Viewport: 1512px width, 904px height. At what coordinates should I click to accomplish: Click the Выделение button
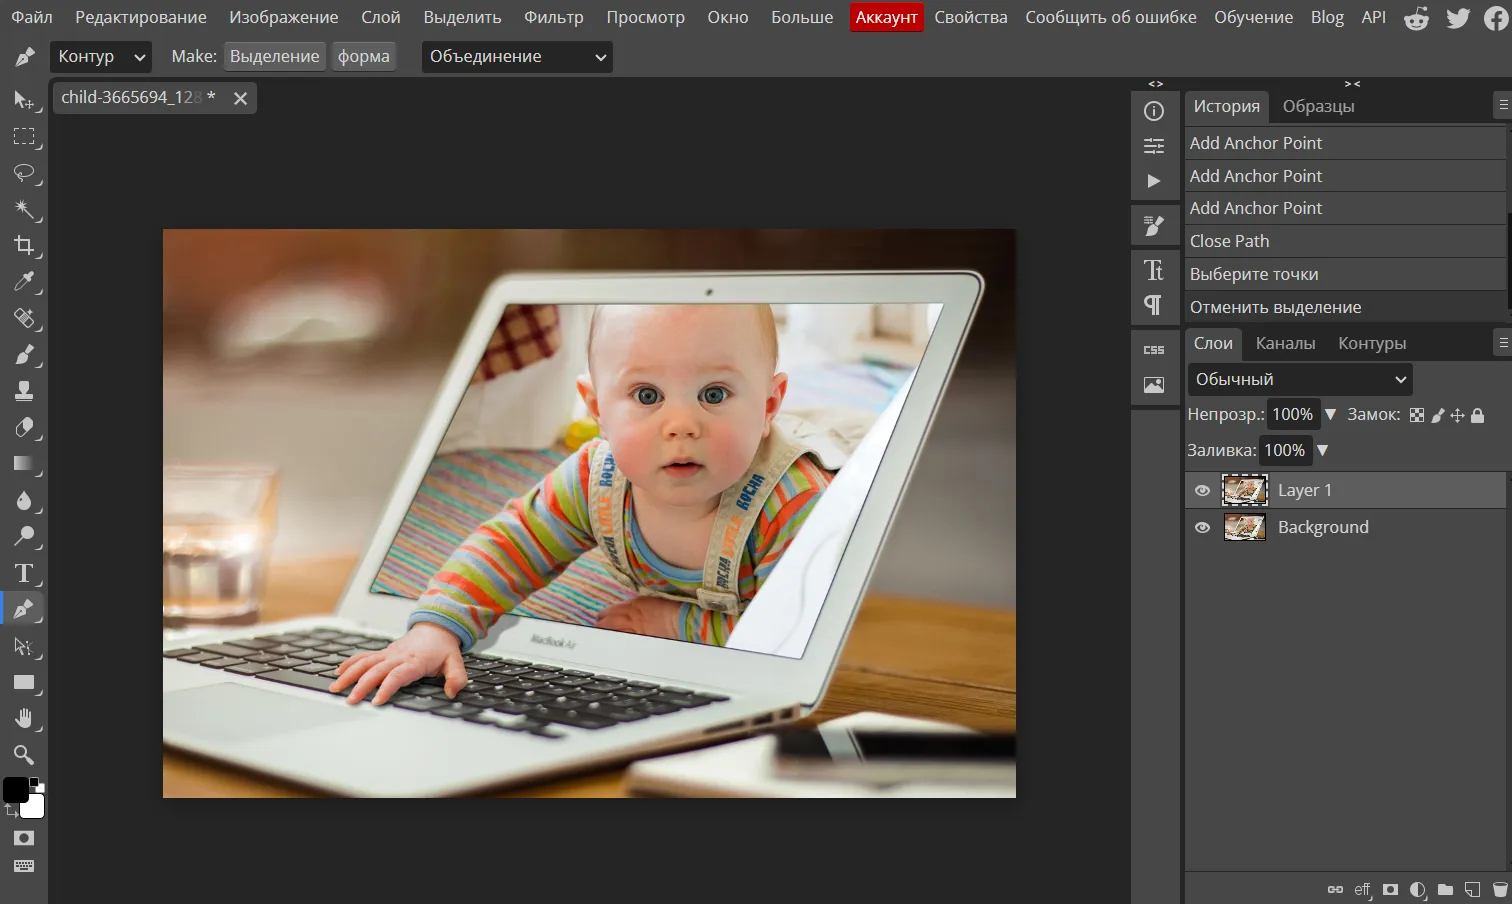274,57
